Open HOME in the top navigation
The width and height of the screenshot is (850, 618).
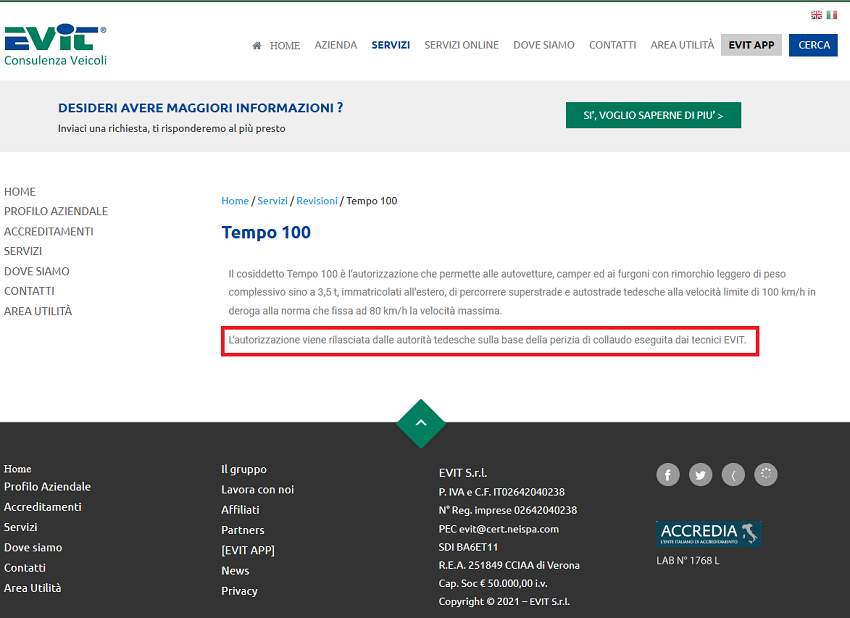coord(285,46)
